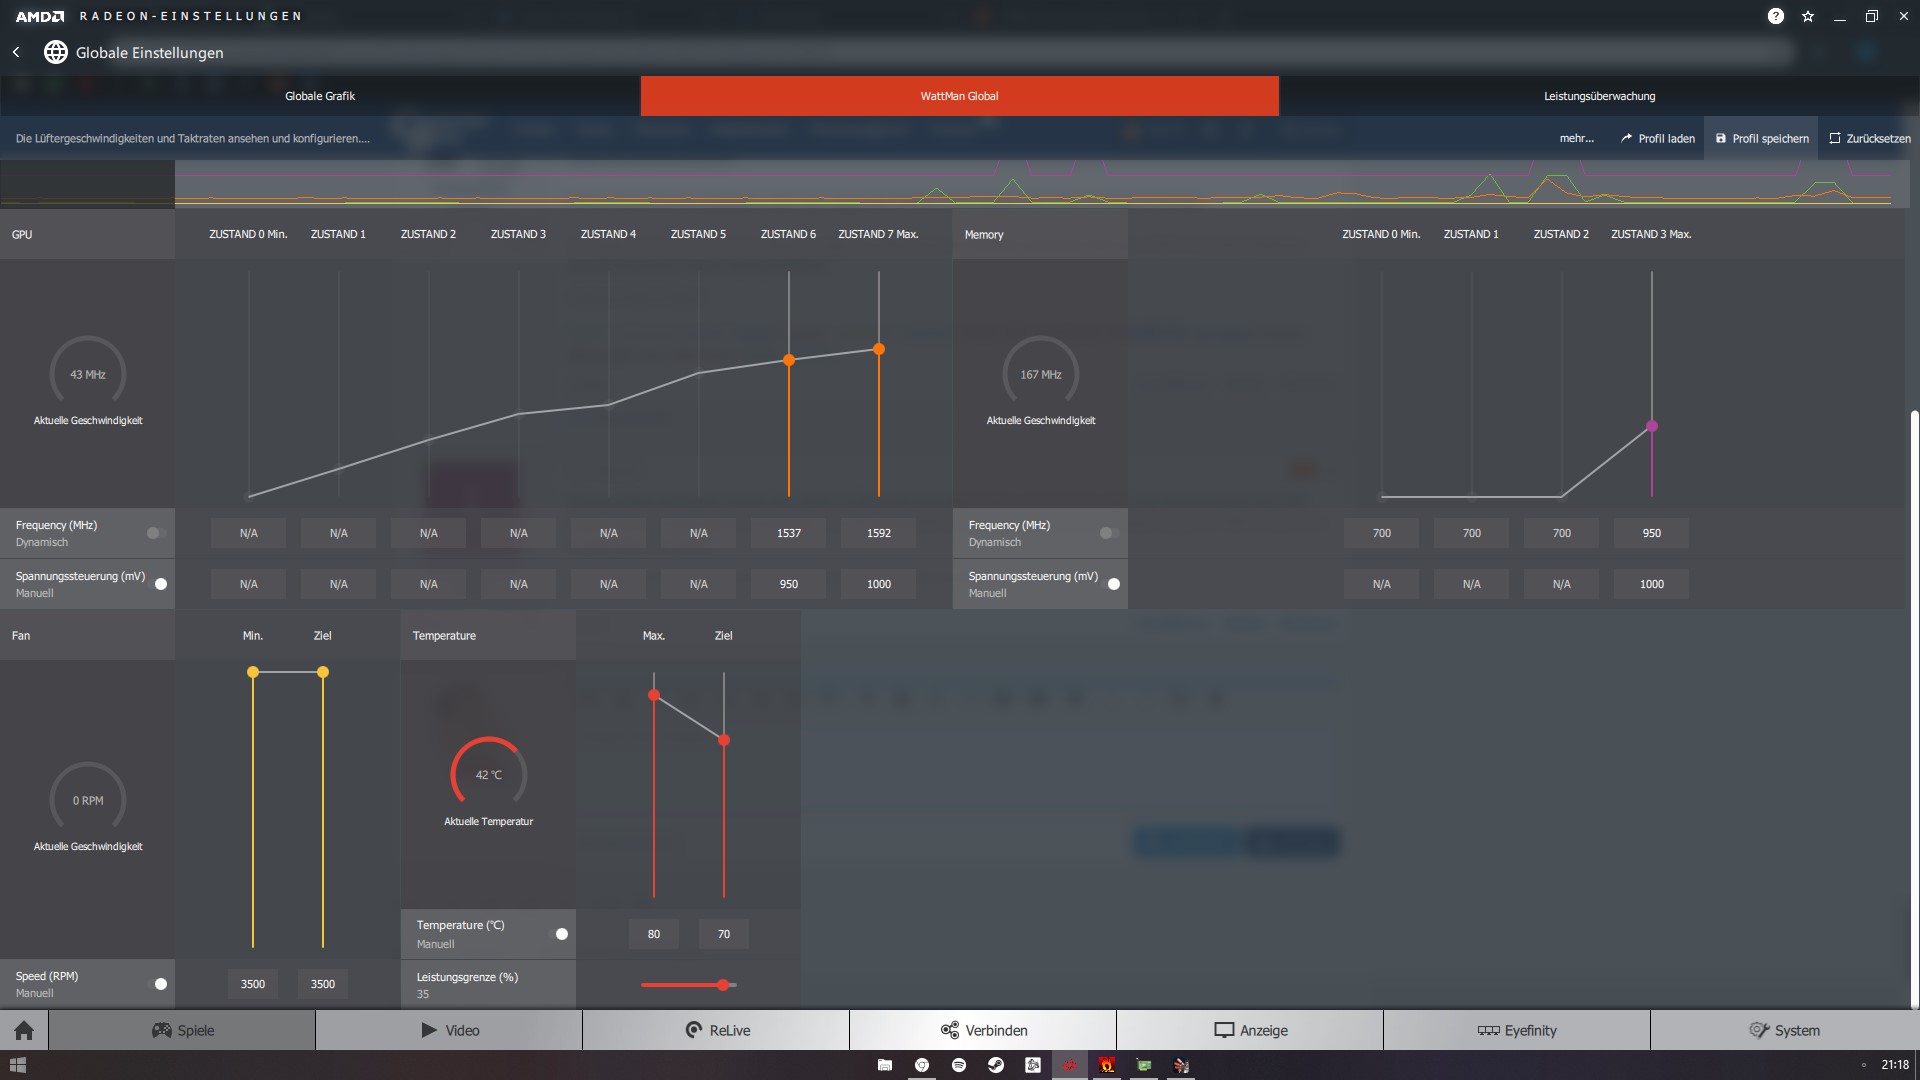The height and width of the screenshot is (1080, 1920).
Task: Toggle manual fan Speed RPM control
Action: tap(159, 984)
